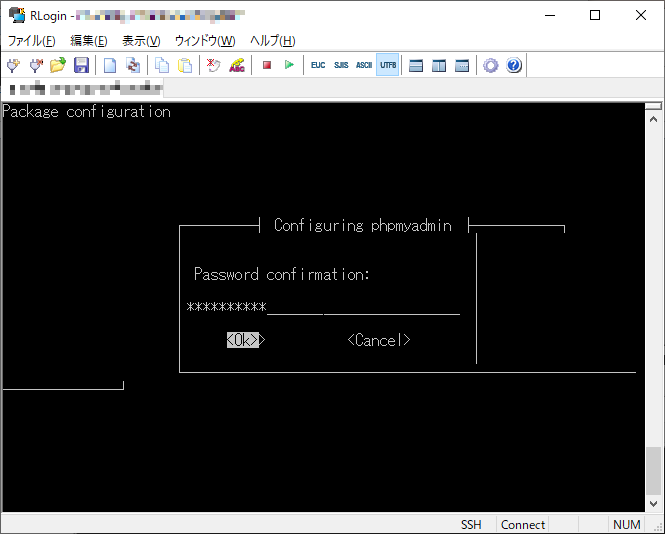
Task: Click the Package configuration text
Action: [x=87, y=112]
